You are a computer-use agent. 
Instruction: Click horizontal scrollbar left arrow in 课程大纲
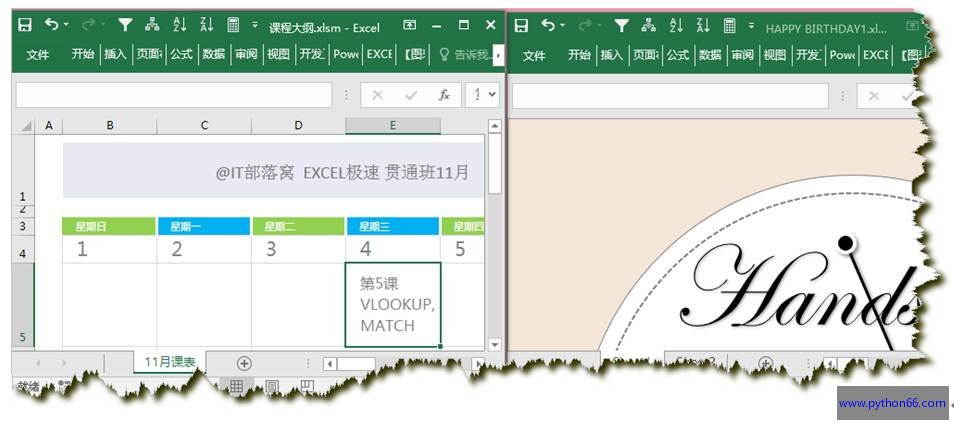[330, 364]
